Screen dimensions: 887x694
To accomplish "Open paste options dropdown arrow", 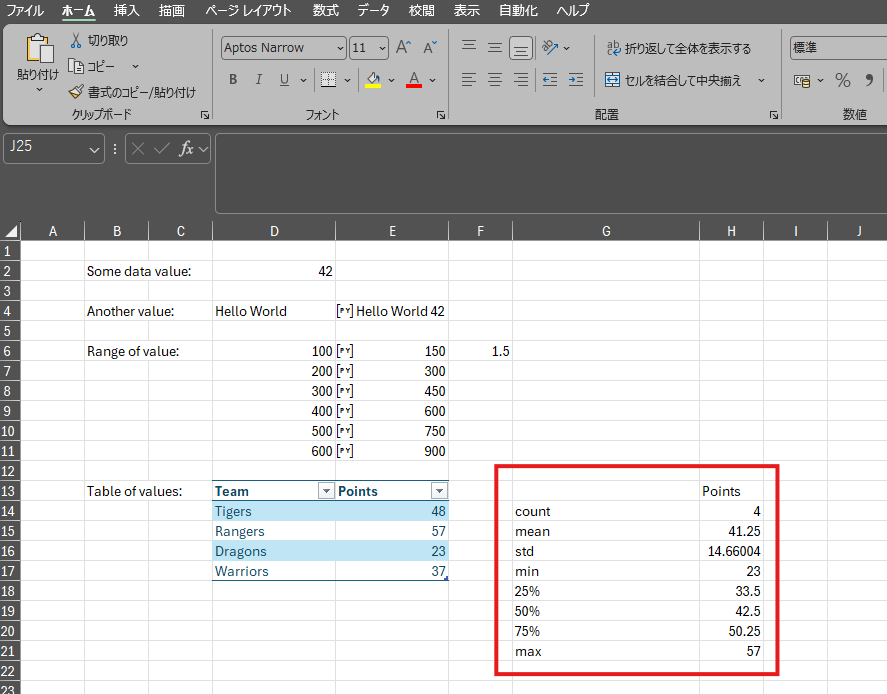I will [x=39, y=89].
